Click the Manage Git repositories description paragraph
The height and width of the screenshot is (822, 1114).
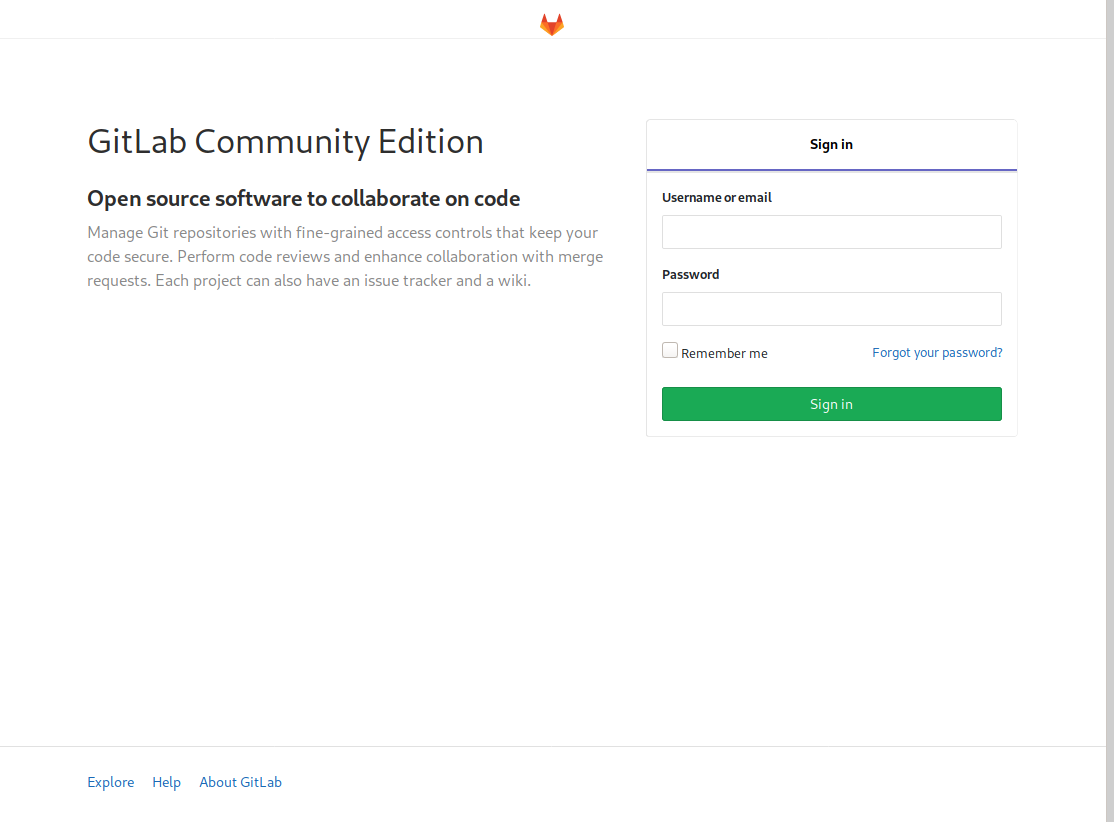pos(345,257)
